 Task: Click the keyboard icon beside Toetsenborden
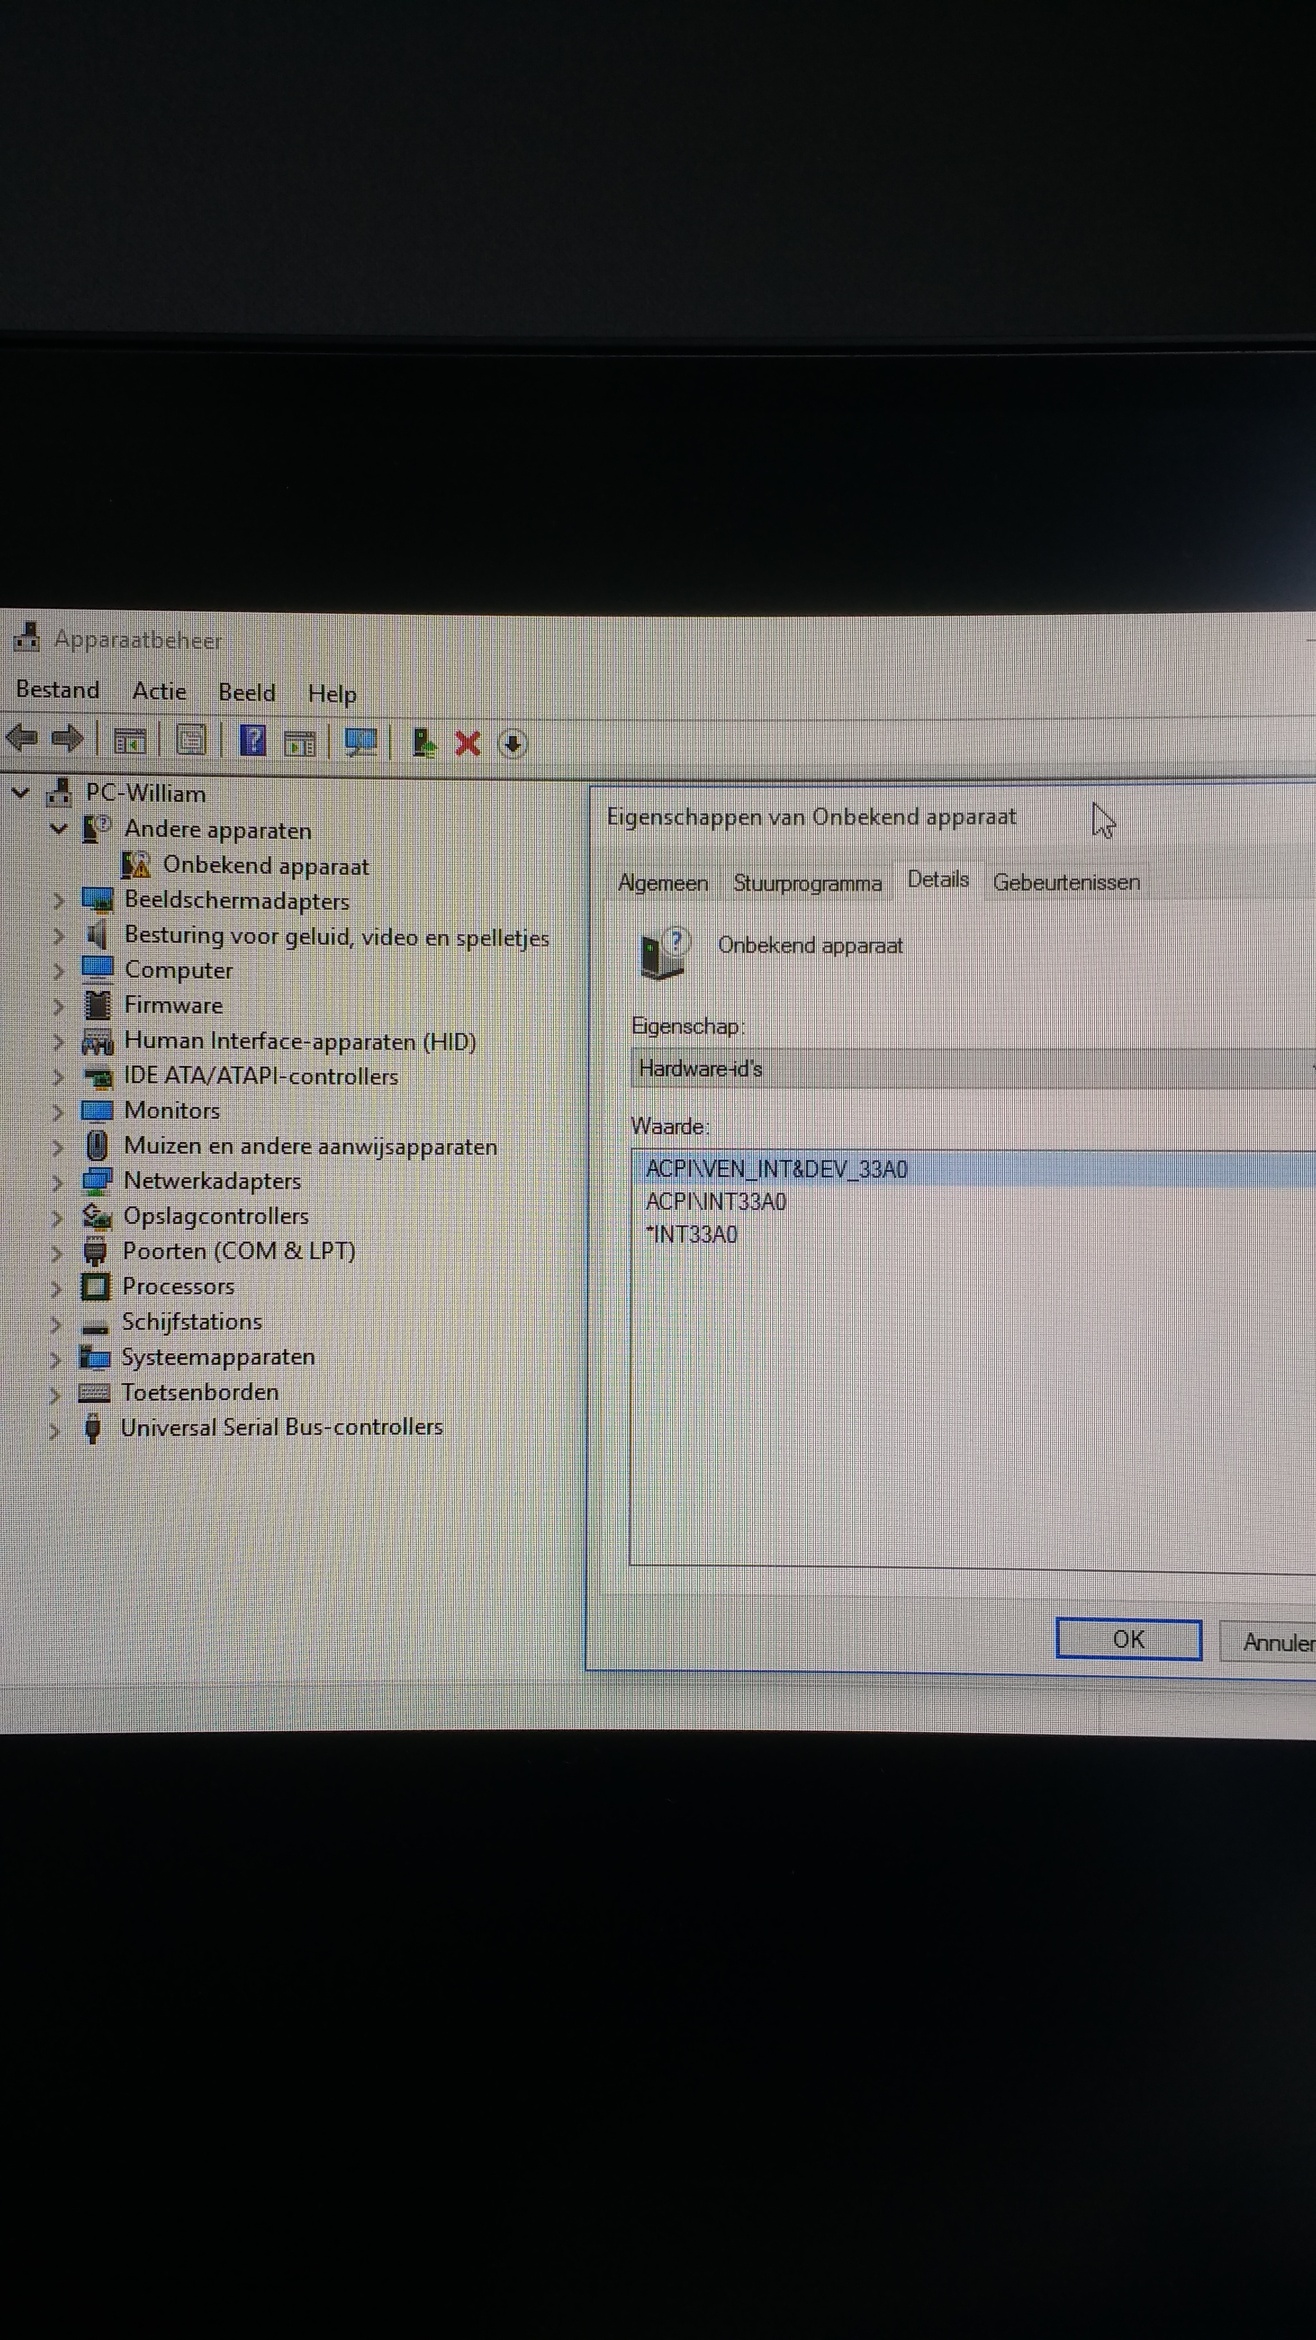click(94, 1392)
